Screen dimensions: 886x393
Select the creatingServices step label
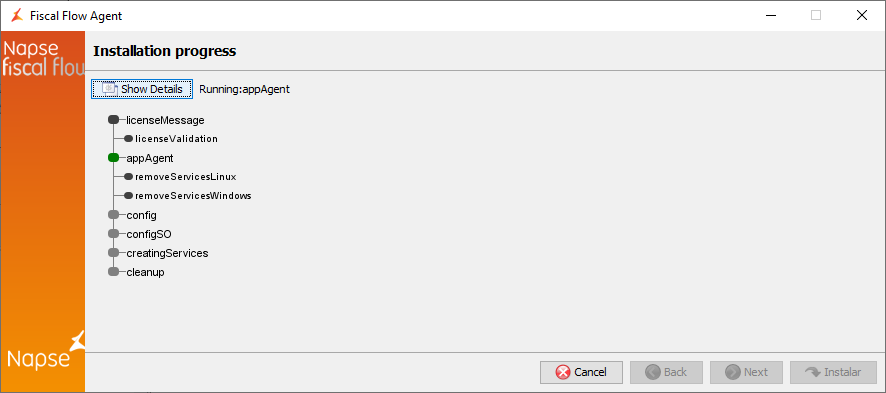167,254
